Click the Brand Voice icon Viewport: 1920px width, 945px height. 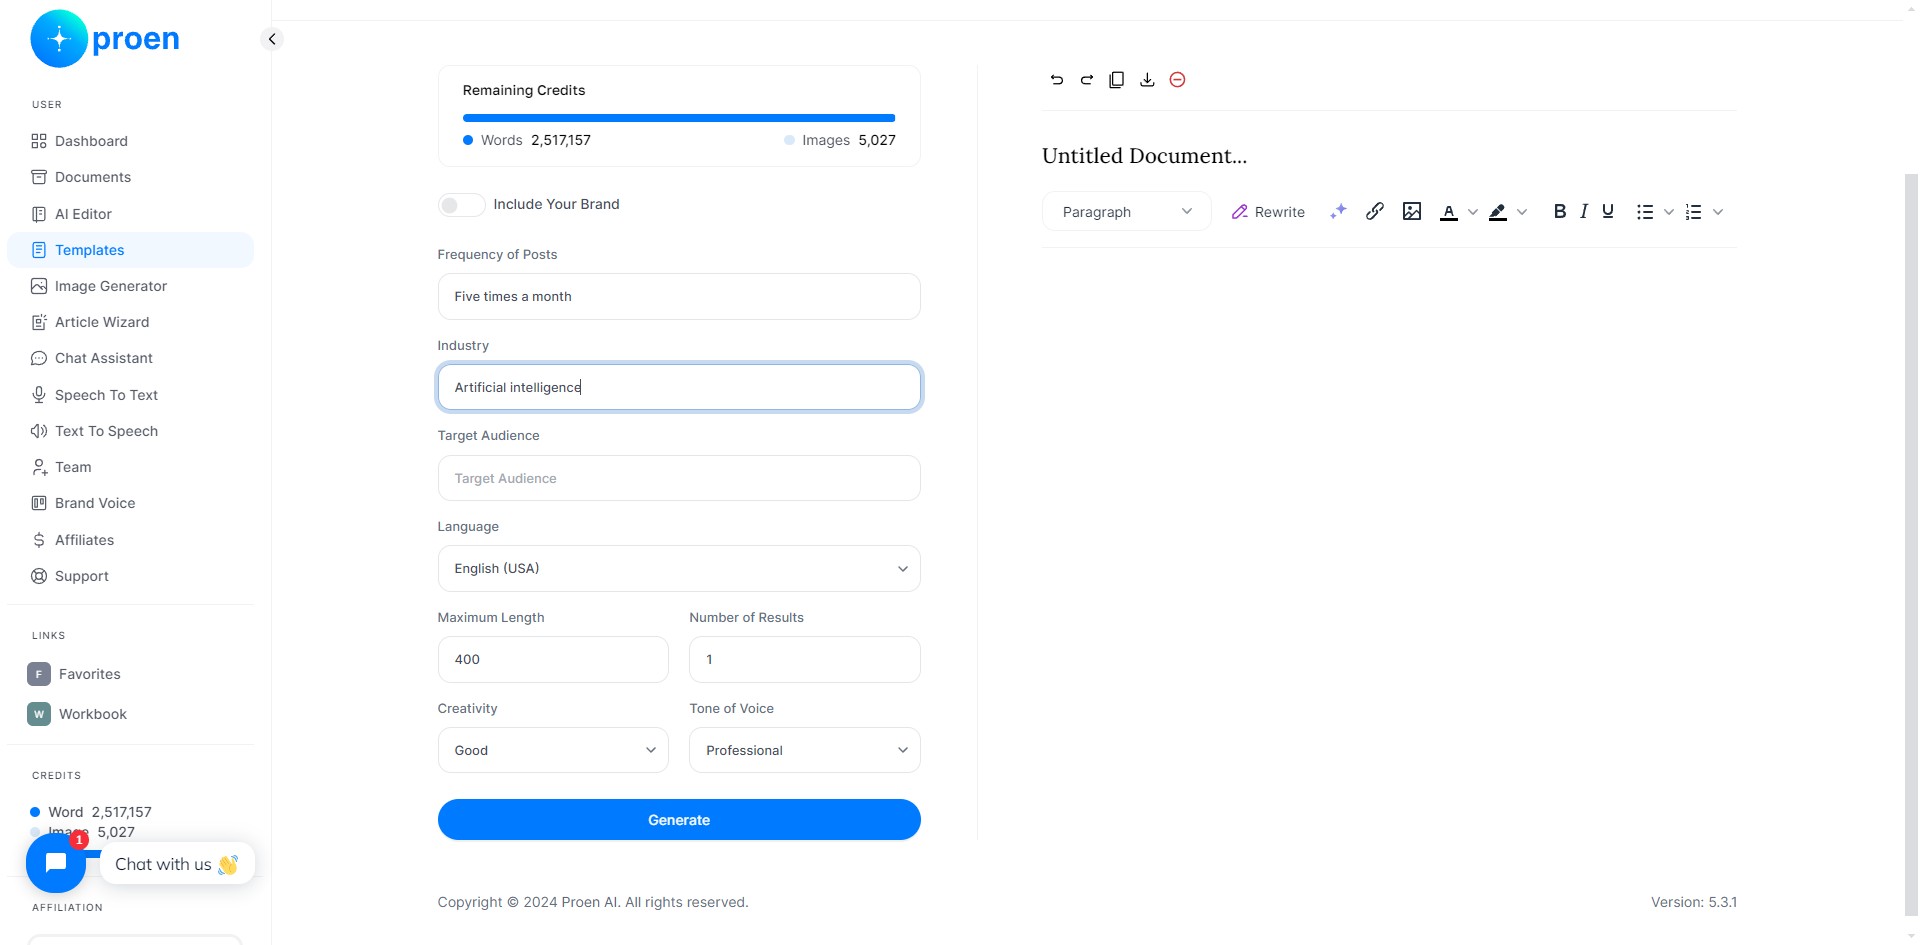[39, 503]
